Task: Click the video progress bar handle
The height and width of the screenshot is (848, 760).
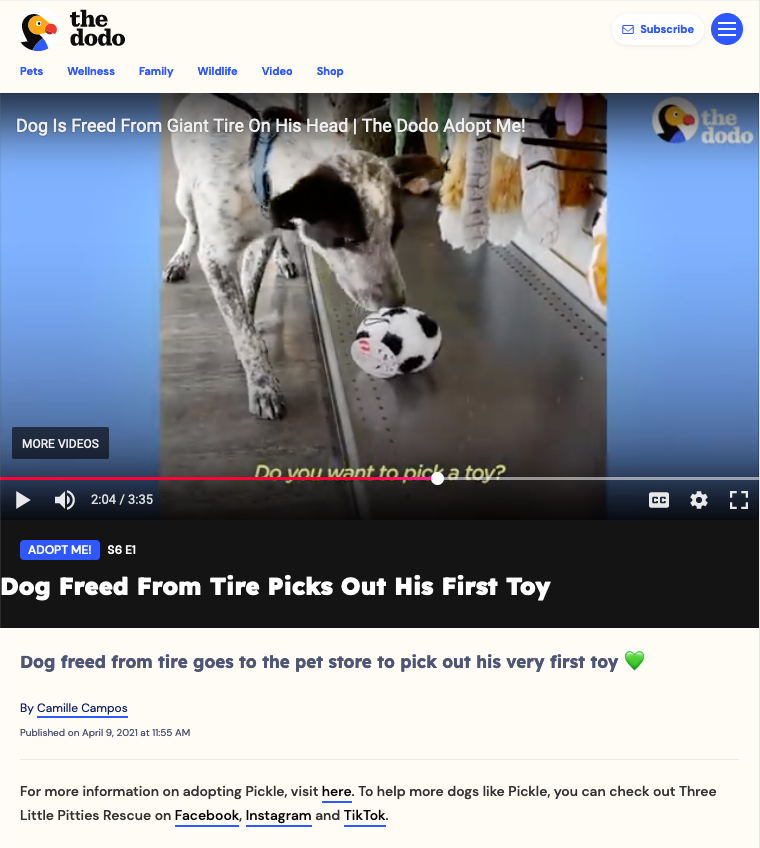Action: tap(438, 479)
